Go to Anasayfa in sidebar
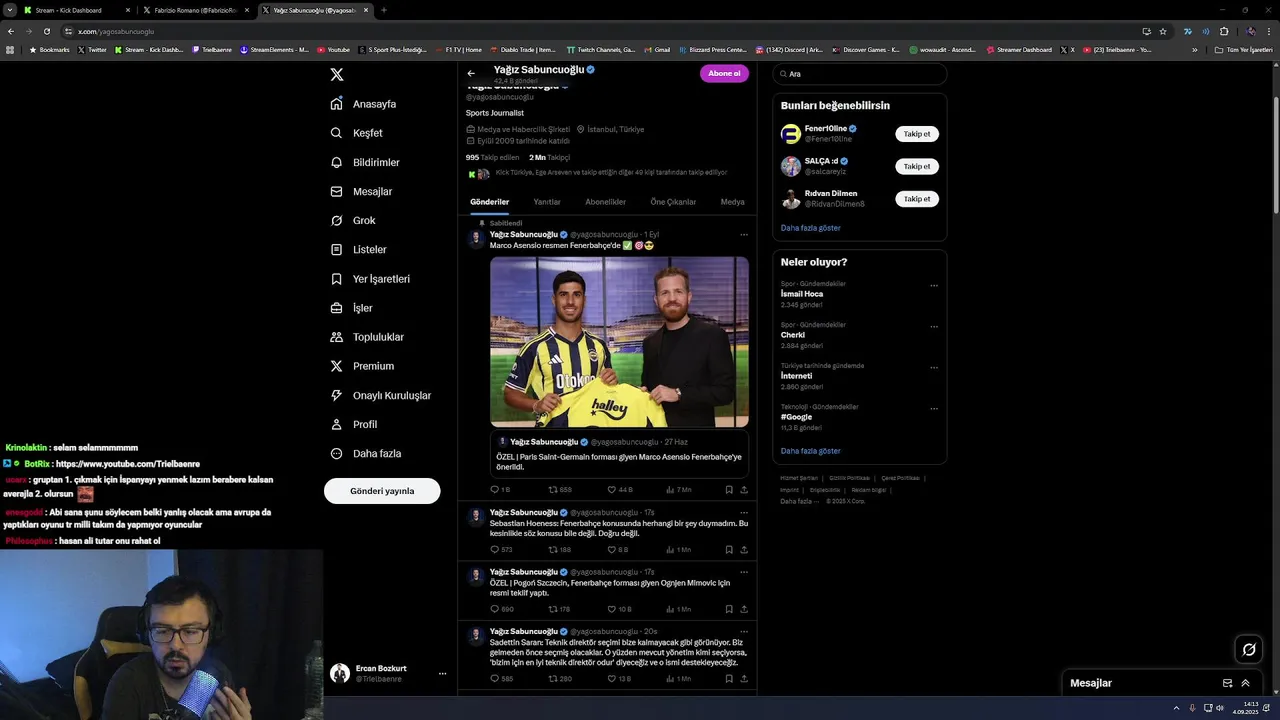The image size is (1280, 720). point(364,104)
